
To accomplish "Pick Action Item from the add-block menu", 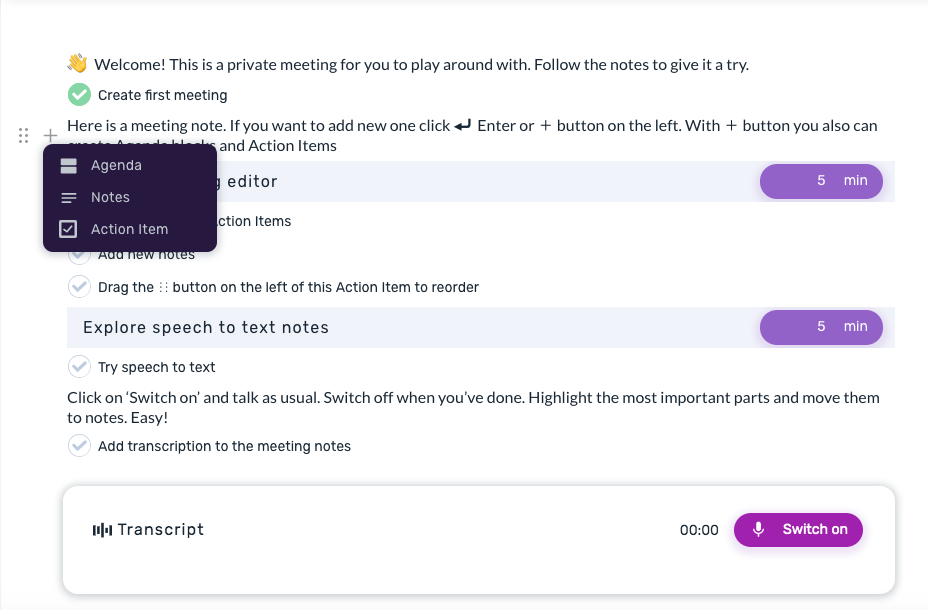I will point(129,229).
